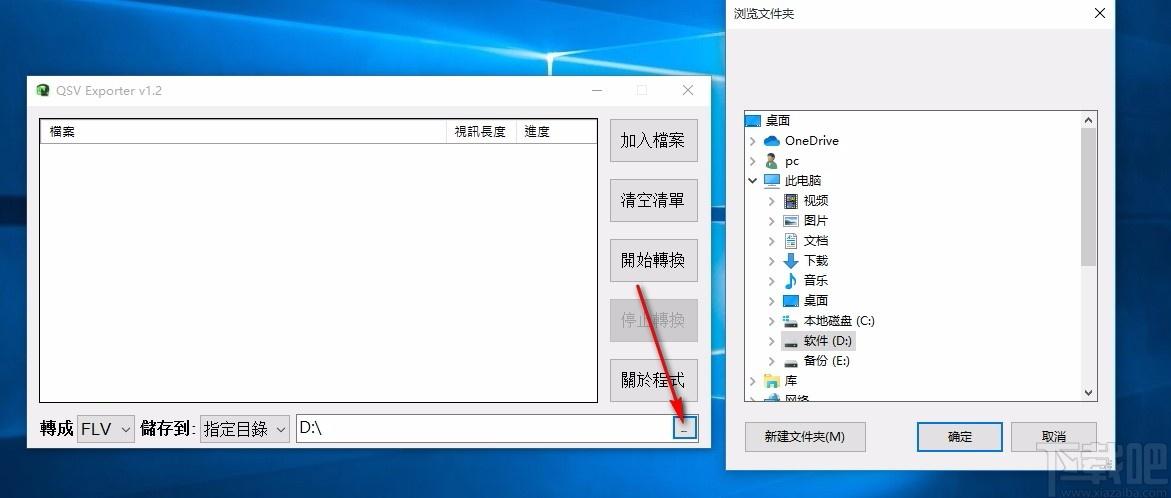Screen dimensions: 1171x498
Task: Select 下载 label in tree
Action: (816, 261)
